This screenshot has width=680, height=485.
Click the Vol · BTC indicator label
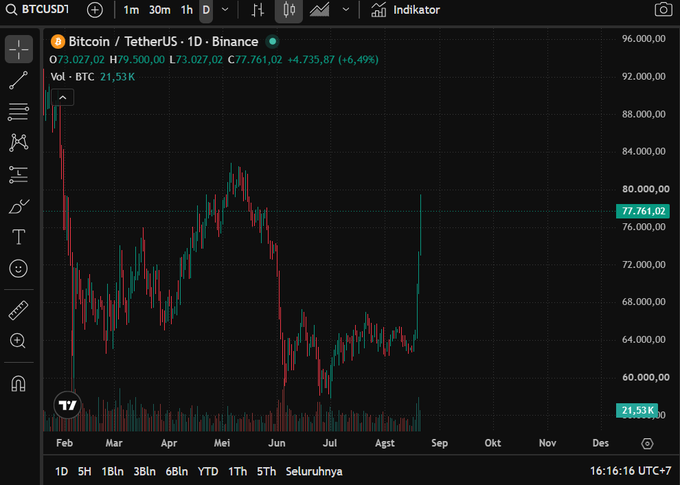[72, 77]
